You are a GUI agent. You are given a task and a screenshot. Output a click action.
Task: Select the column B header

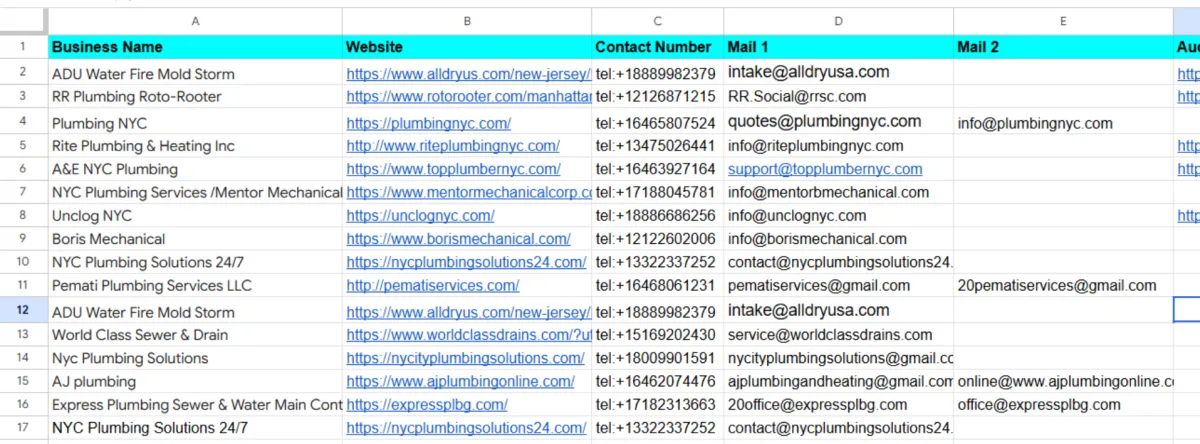(467, 21)
